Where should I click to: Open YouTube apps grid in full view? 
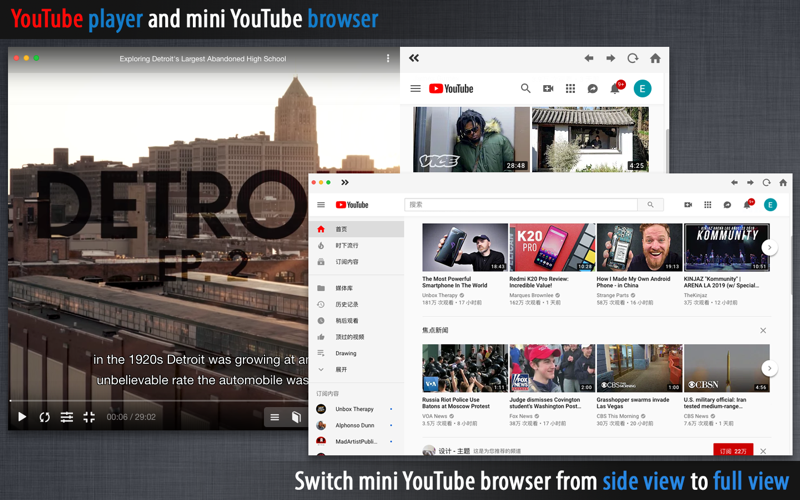pos(708,205)
